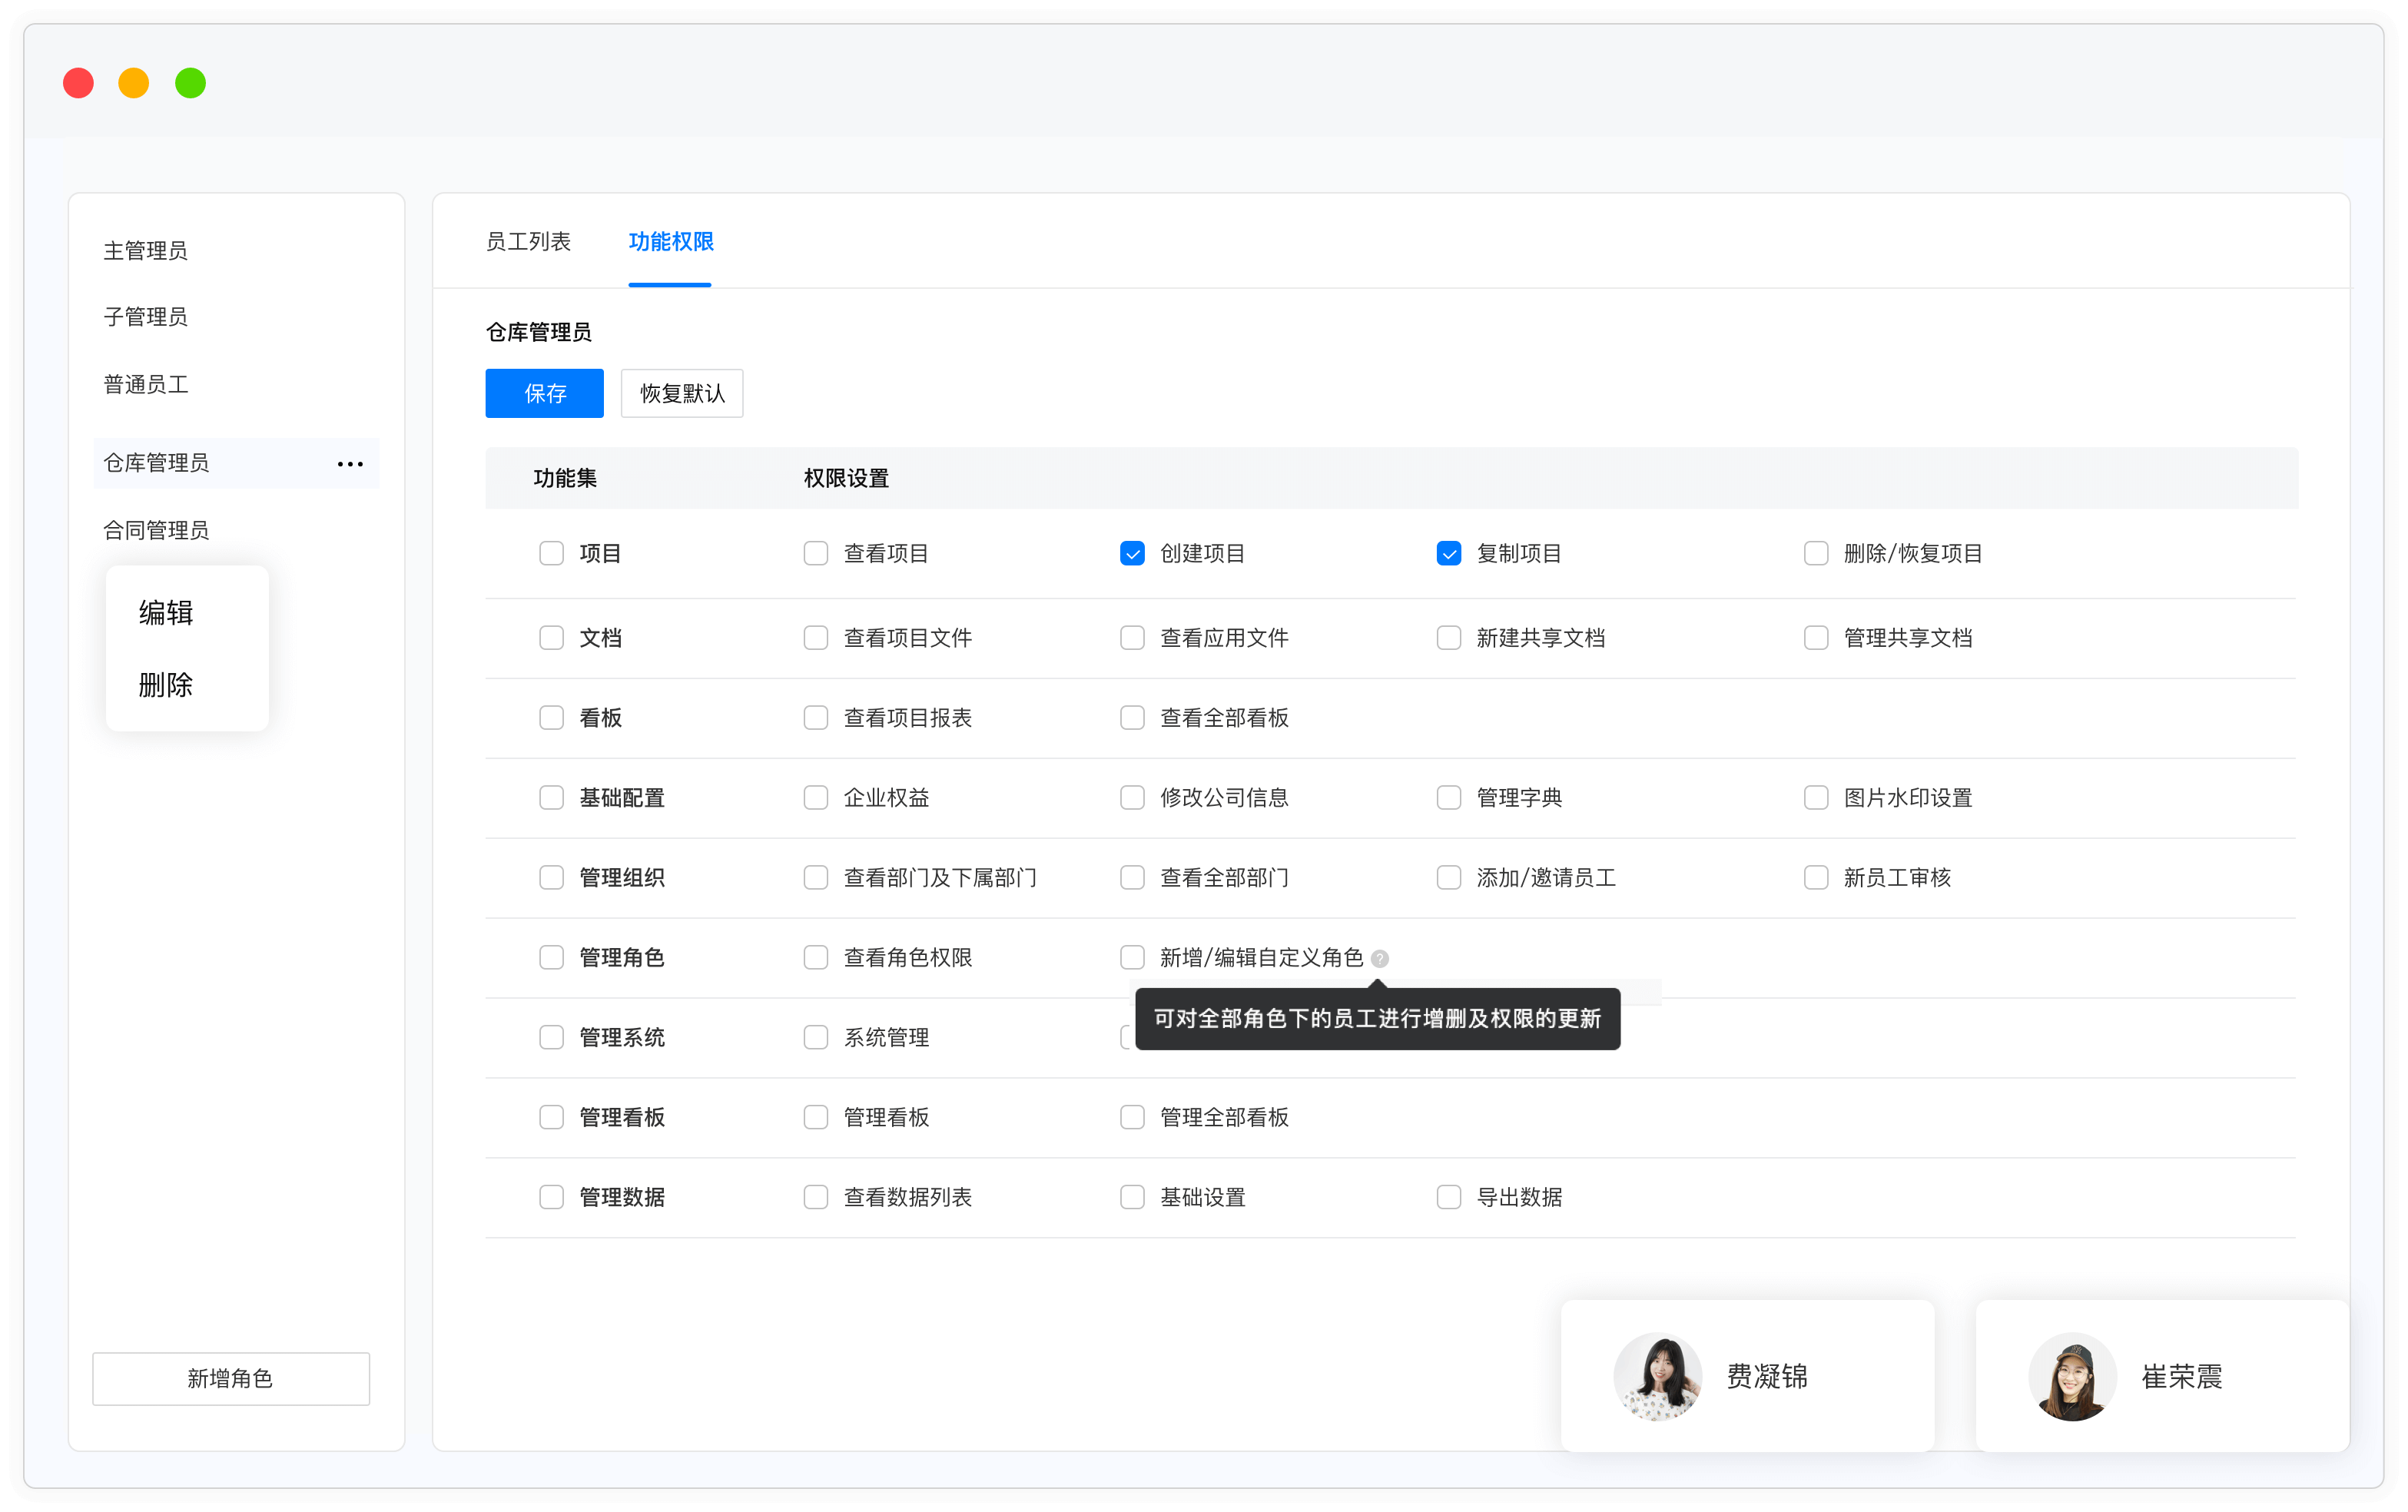Uncheck the 创建项目 permission
This screenshot has height=1512, width=2408.
click(1132, 553)
